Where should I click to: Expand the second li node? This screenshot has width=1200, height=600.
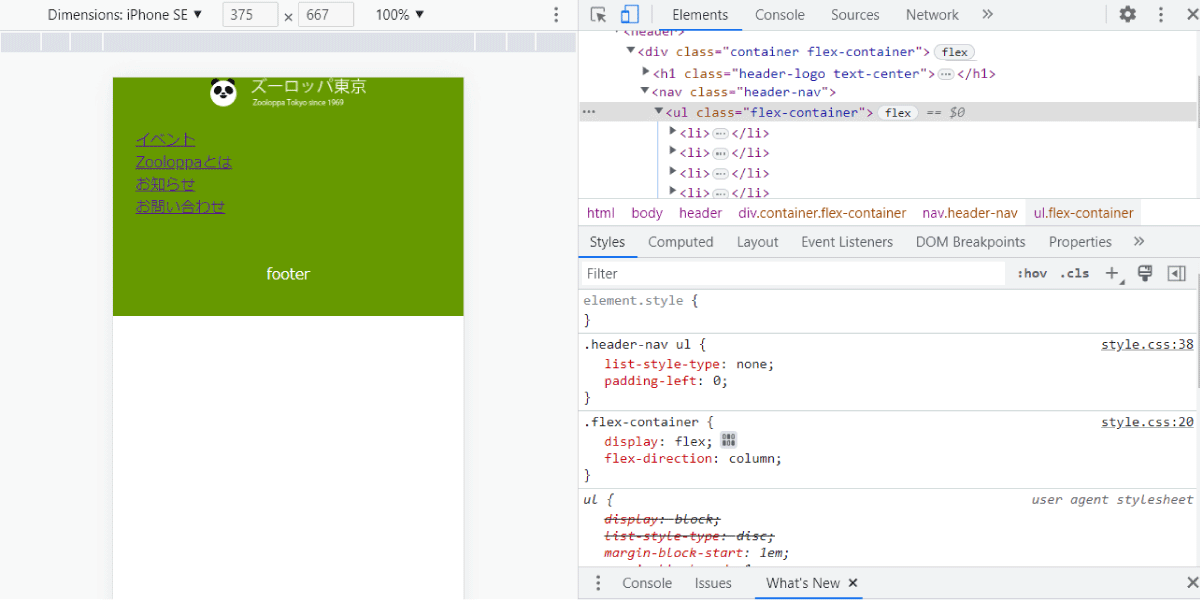pyautogui.click(x=673, y=152)
